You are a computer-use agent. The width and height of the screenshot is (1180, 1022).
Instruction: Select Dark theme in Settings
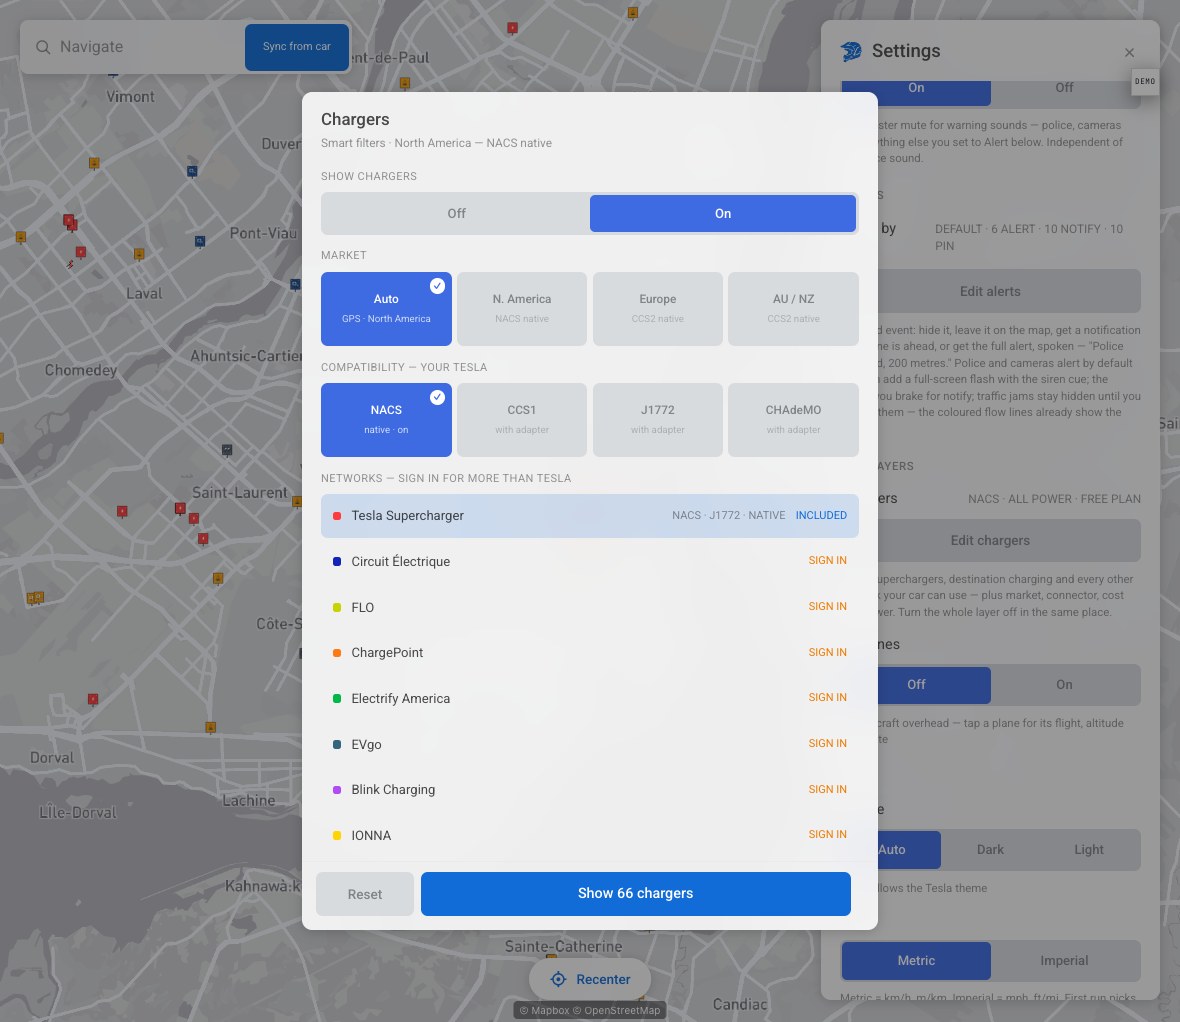click(990, 850)
